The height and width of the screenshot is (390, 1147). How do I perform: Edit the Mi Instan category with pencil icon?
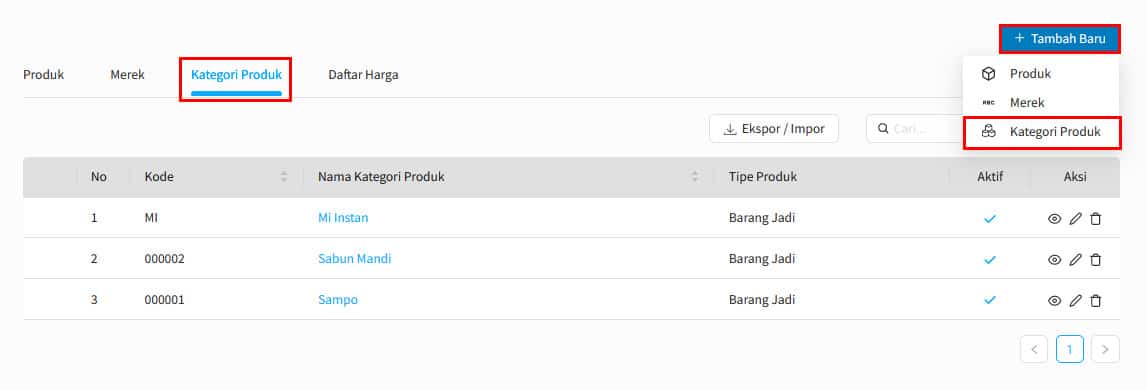1075,219
